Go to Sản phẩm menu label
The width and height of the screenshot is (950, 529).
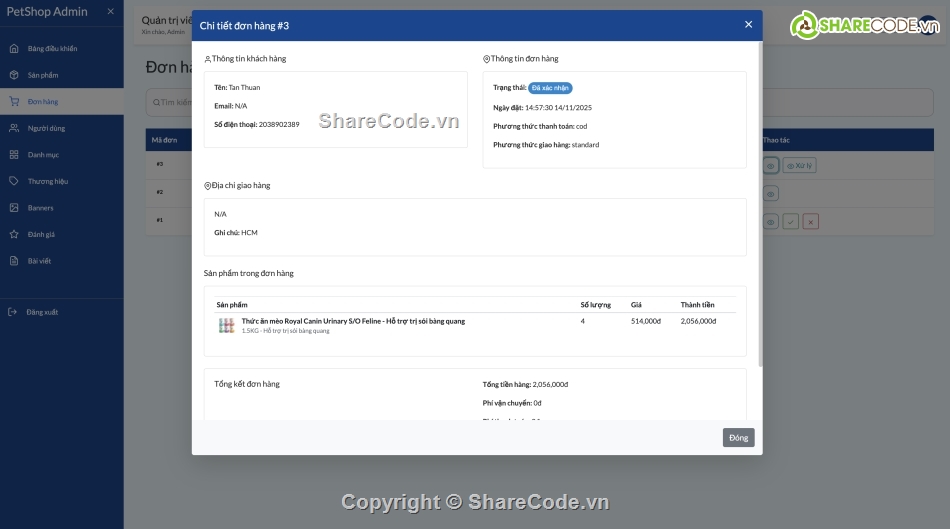coord(43,75)
